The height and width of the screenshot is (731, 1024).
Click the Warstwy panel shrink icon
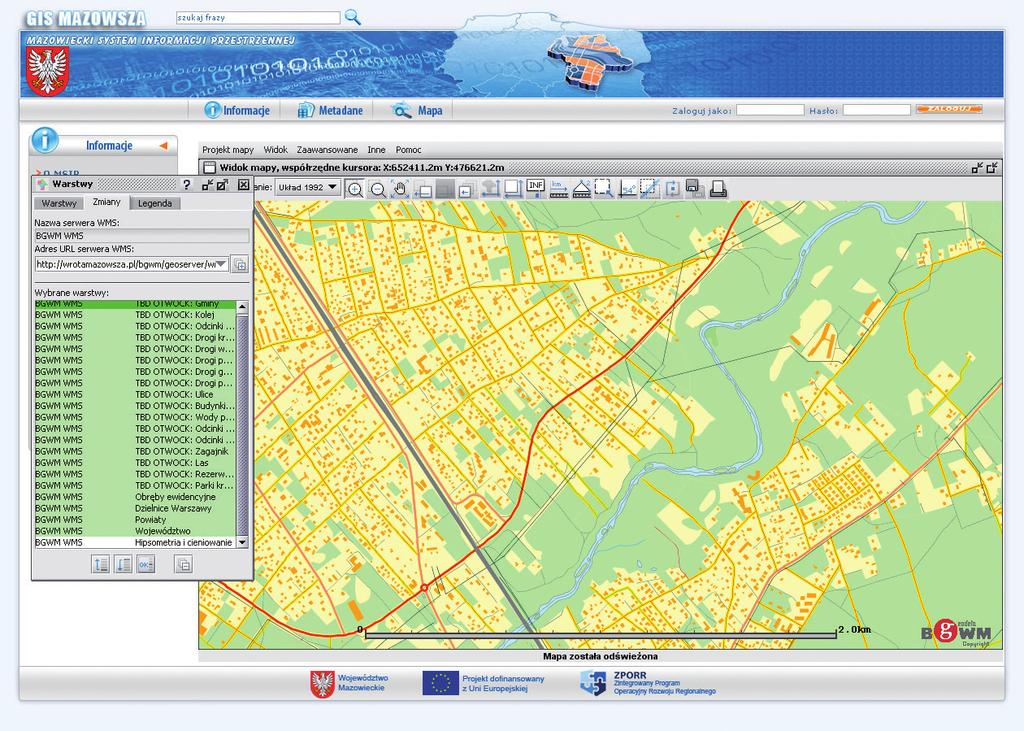tap(208, 185)
